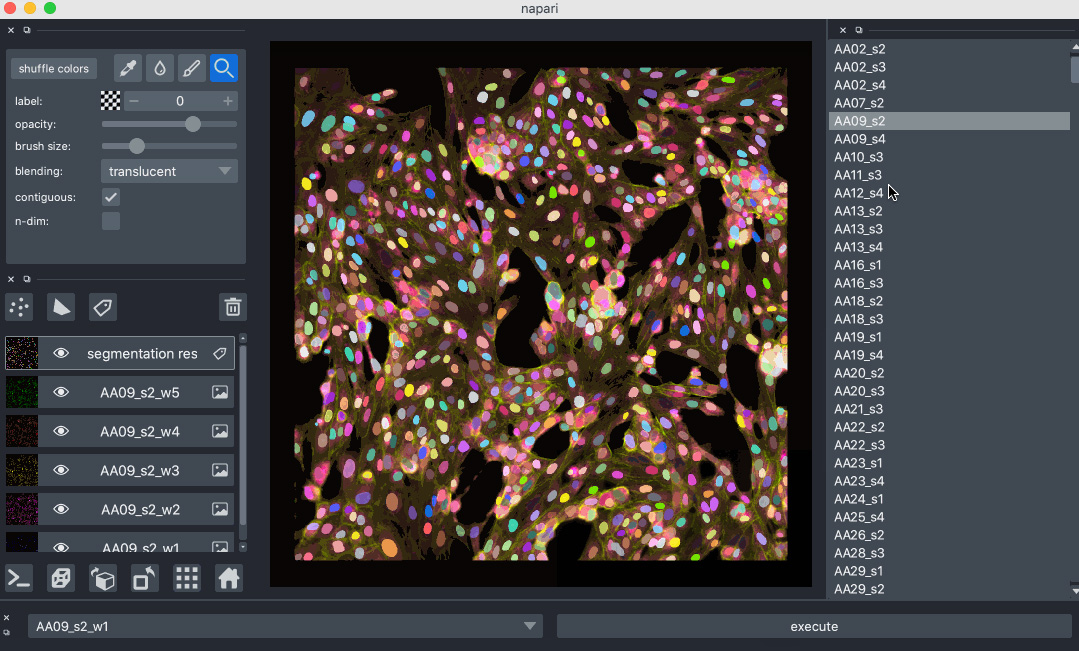The width and height of the screenshot is (1079, 651).
Task: Open the blending dropdown
Action: (x=168, y=171)
